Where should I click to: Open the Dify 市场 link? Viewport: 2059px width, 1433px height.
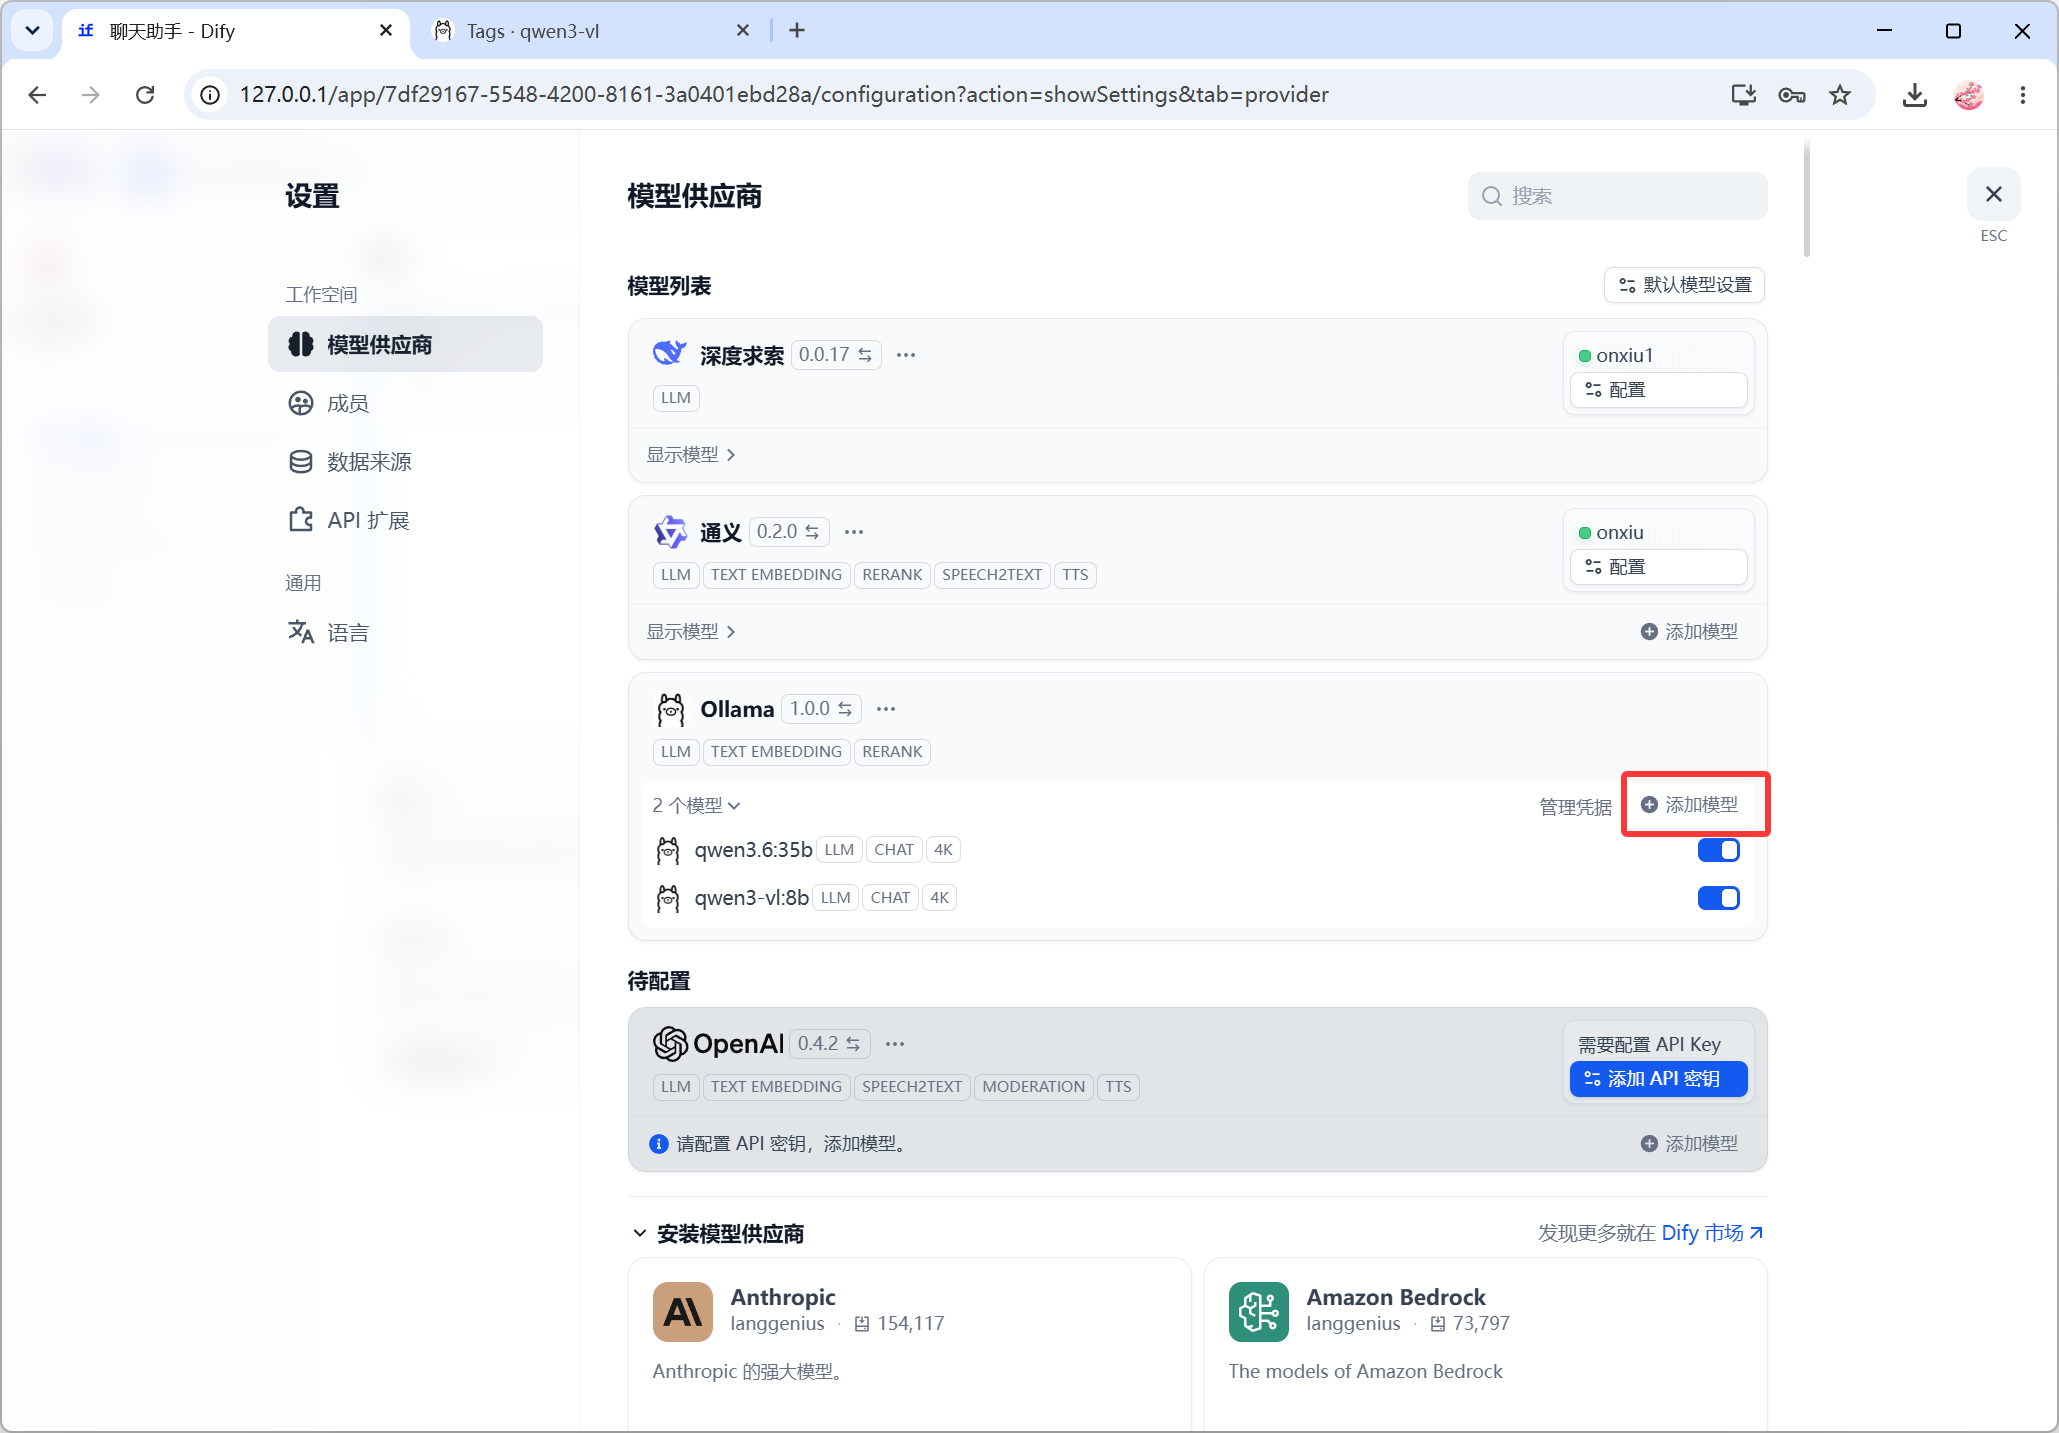point(1712,1233)
